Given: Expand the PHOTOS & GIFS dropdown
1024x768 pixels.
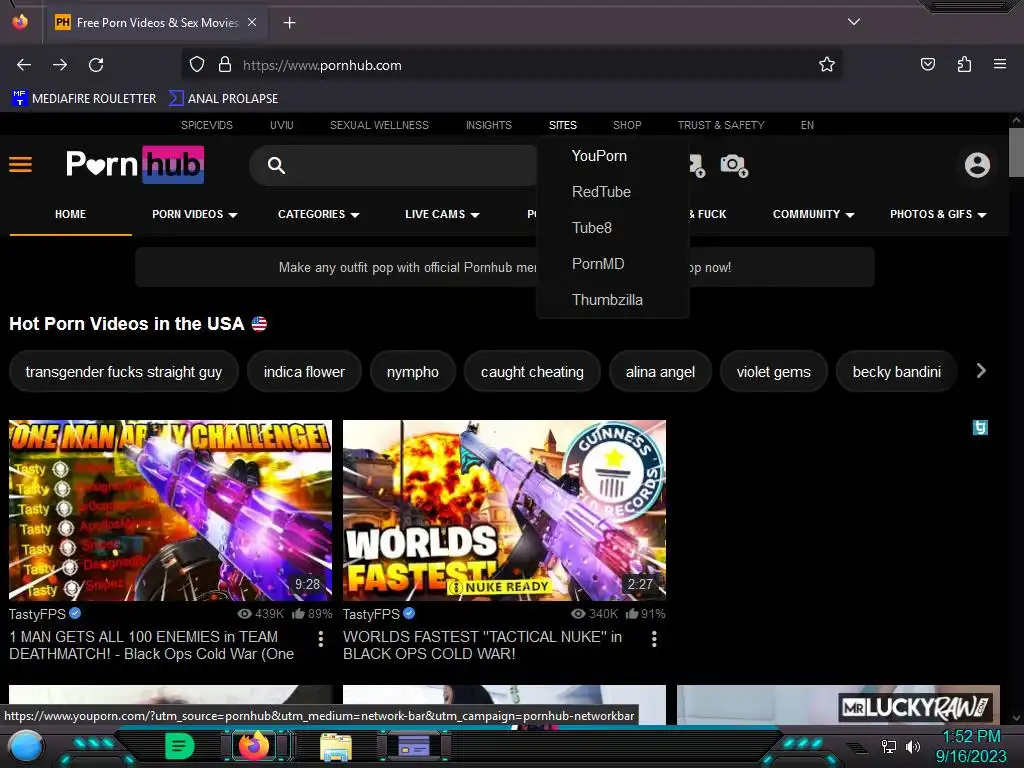Looking at the screenshot, I should (938, 214).
